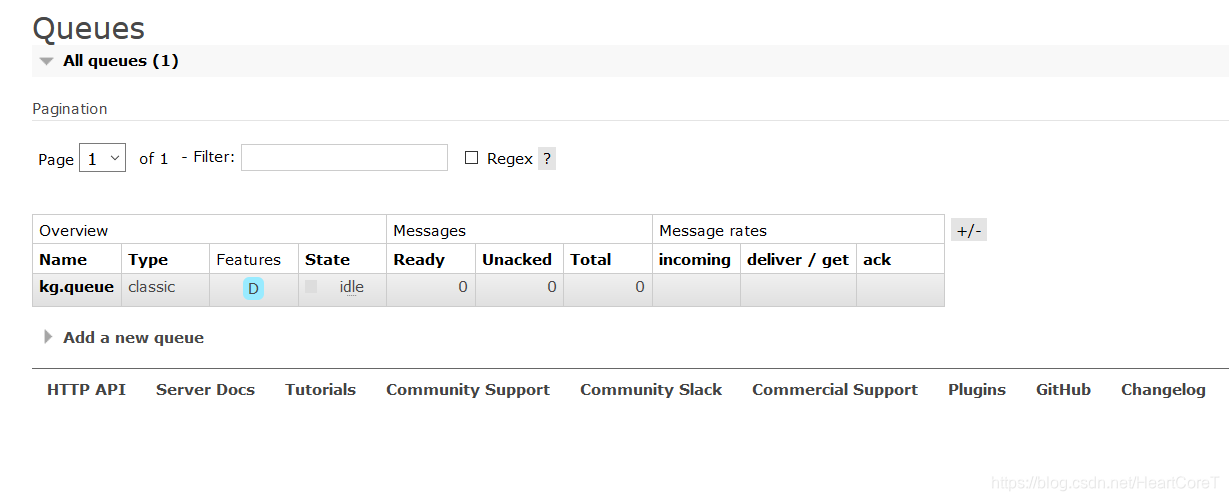1229x501 pixels.
Task: Click the +/- columns toggle button
Action: [x=969, y=231]
